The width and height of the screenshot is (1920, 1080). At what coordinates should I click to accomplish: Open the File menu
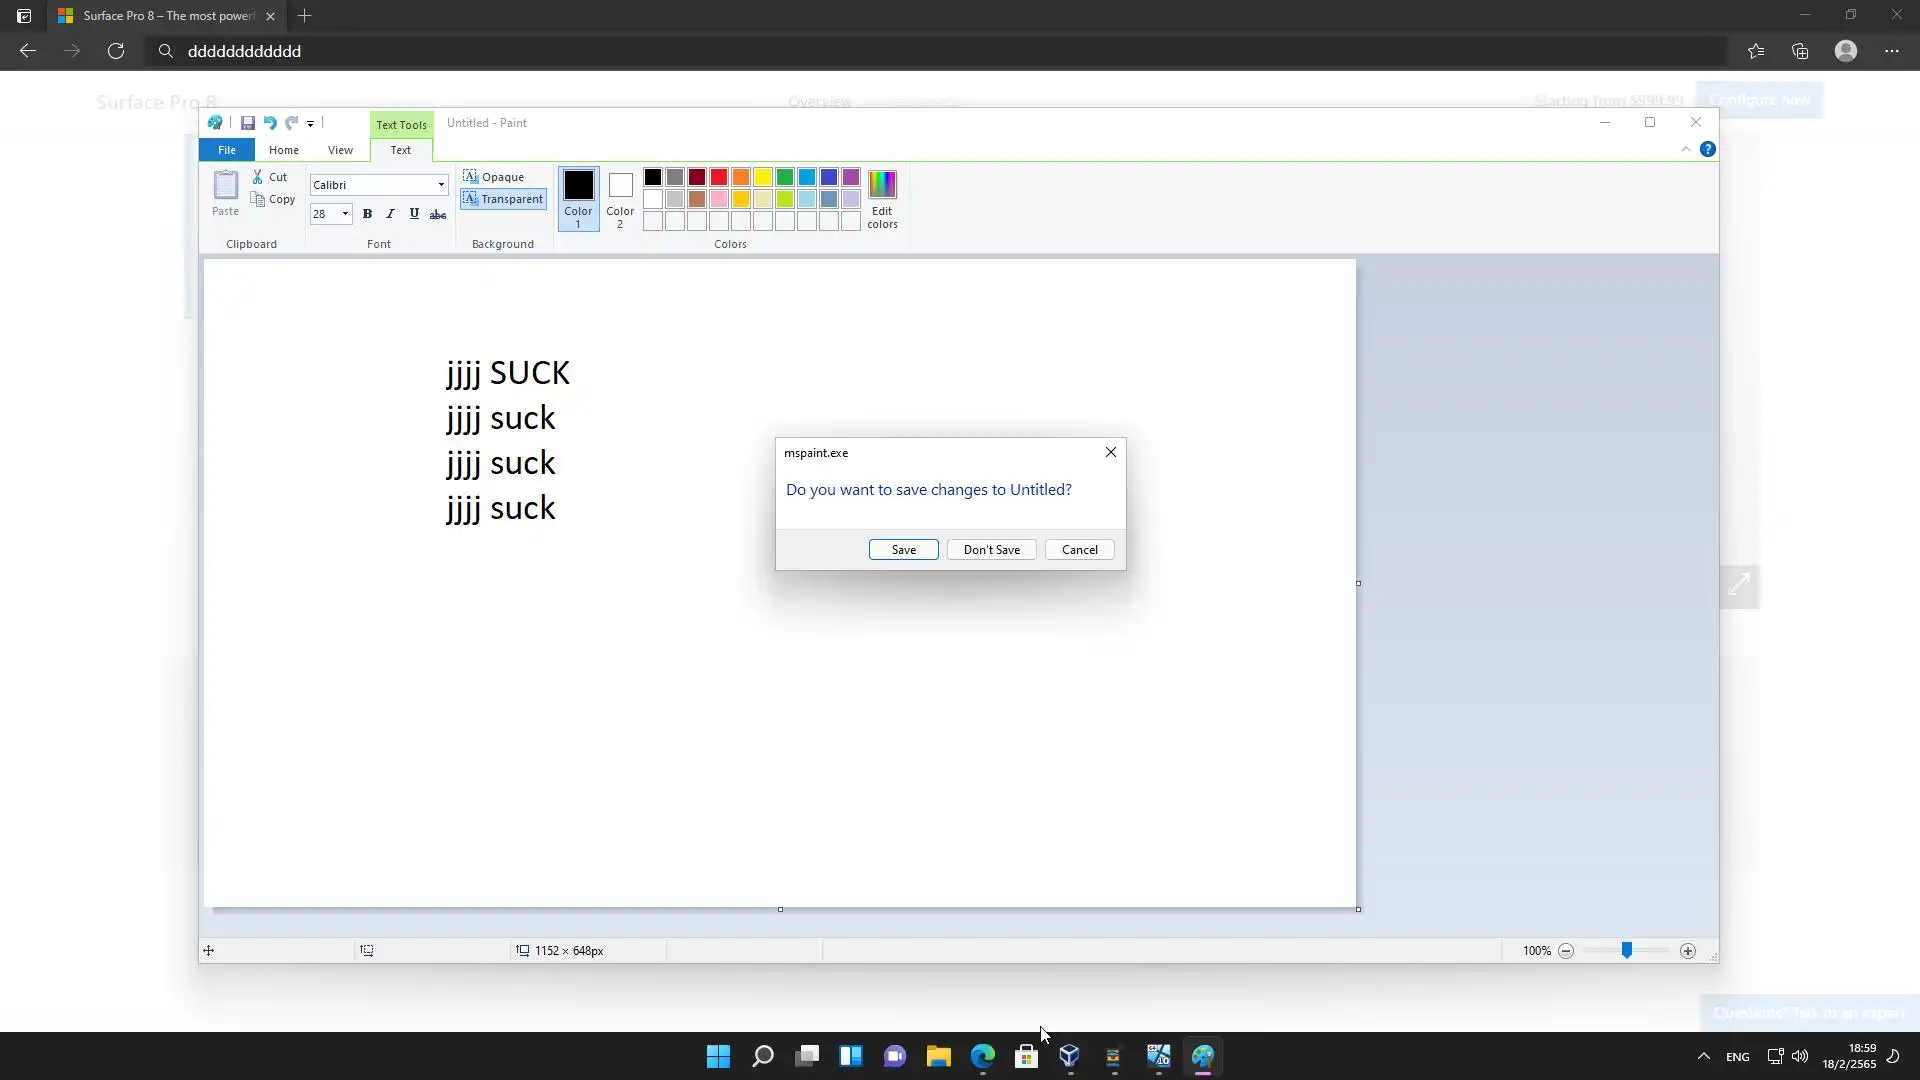[x=227, y=150]
